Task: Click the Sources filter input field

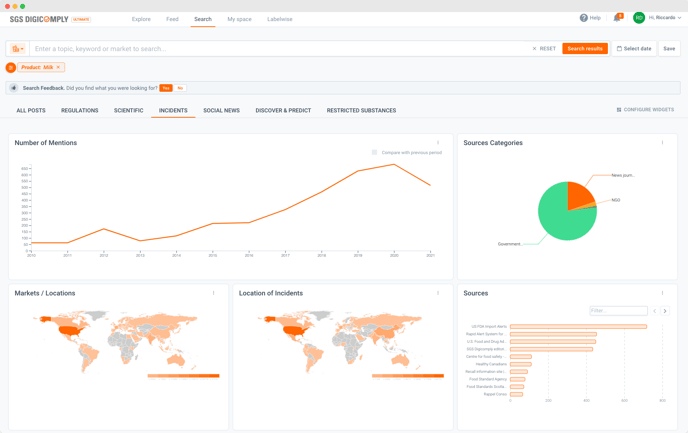Action: (618, 311)
